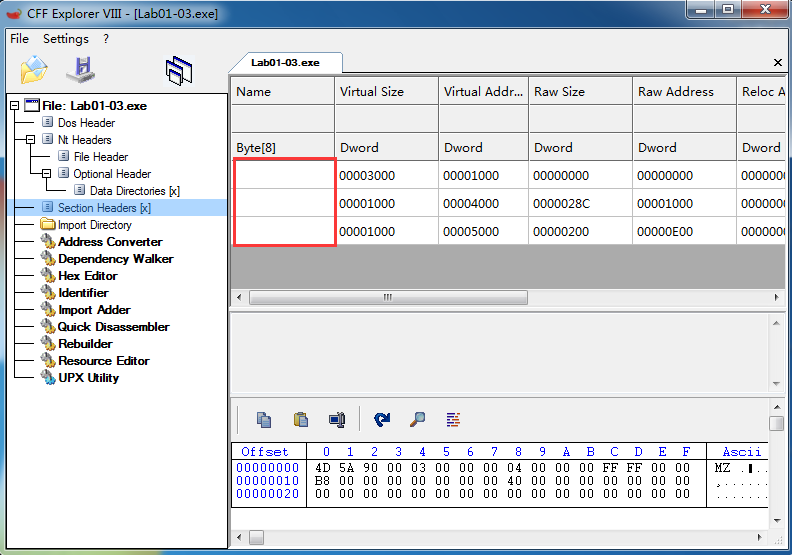Copy selection in hex editor toolbar
The image size is (792, 555).
coord(264,420)
